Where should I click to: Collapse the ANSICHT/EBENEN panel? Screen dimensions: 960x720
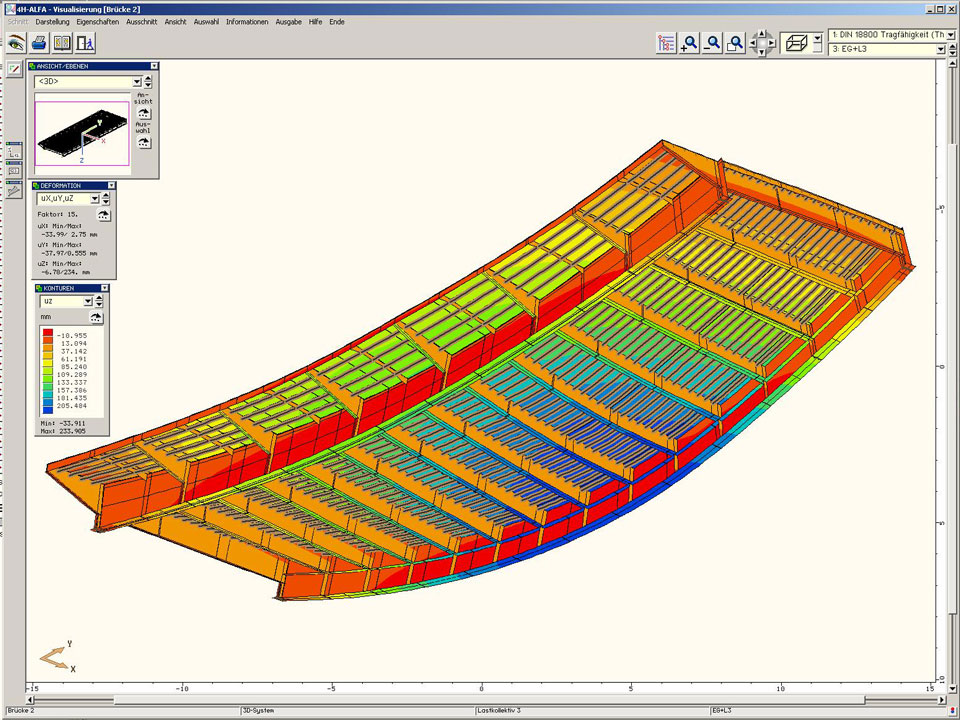click(154, 66)
